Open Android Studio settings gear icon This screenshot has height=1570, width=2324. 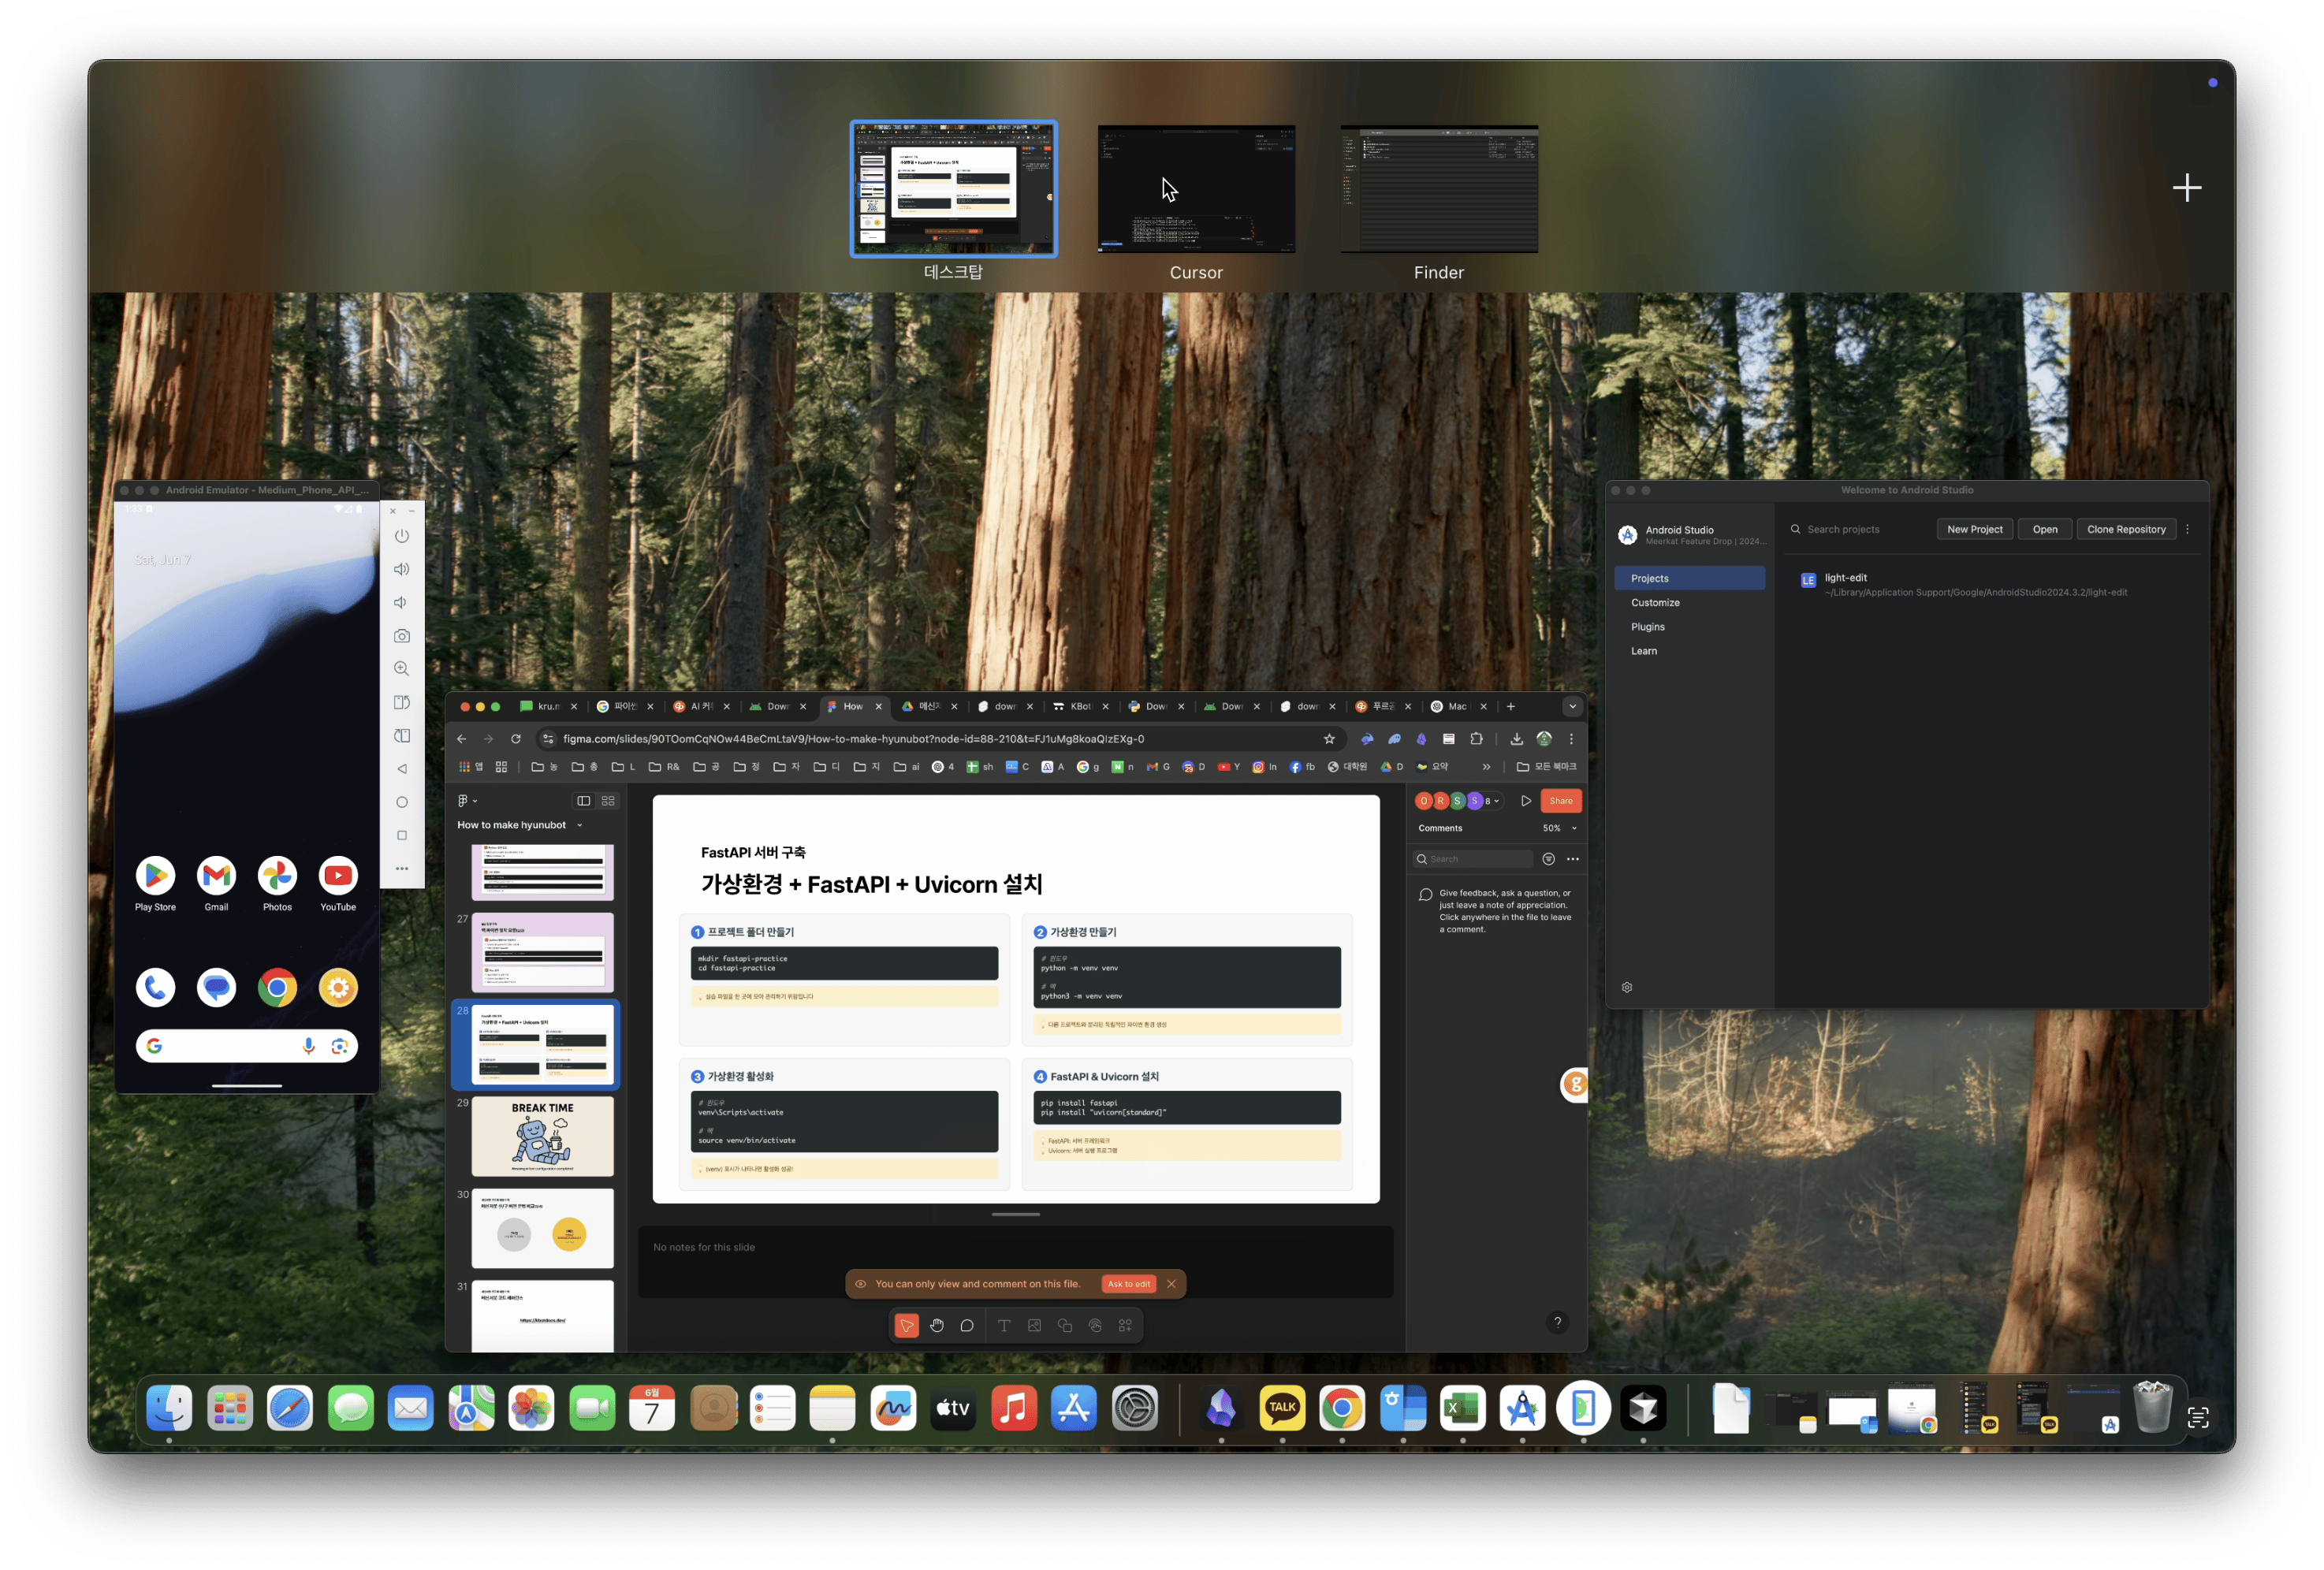pyautogui.click(x=1627, y=987)
